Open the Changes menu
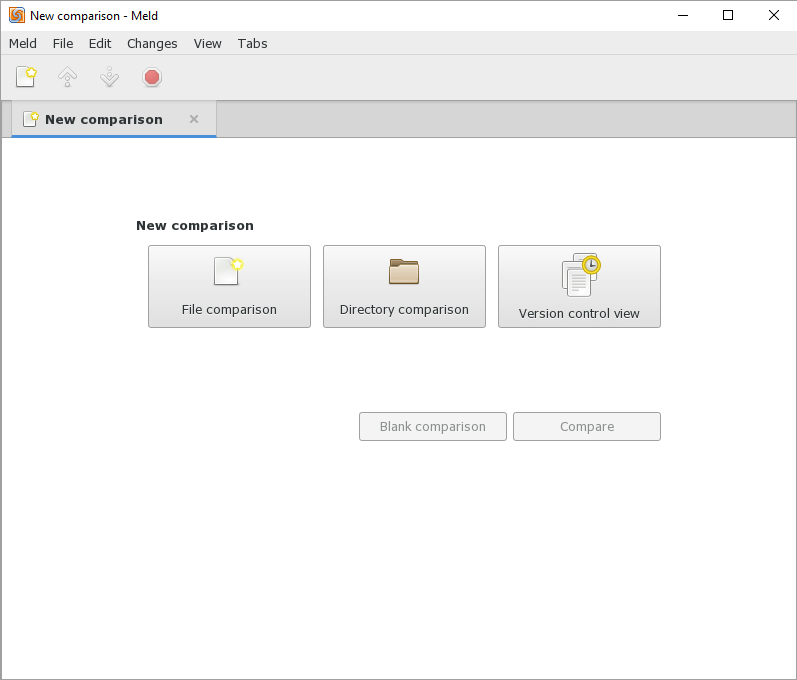Viewport: 797px width, 680px height. [152, 44]
